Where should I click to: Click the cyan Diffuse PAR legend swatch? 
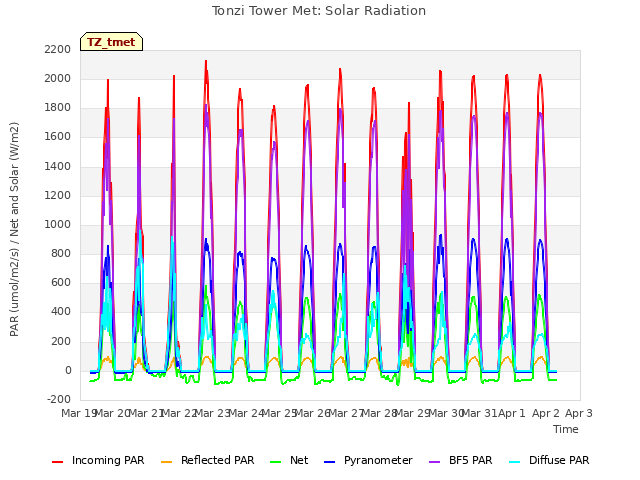tap(515, 462)
